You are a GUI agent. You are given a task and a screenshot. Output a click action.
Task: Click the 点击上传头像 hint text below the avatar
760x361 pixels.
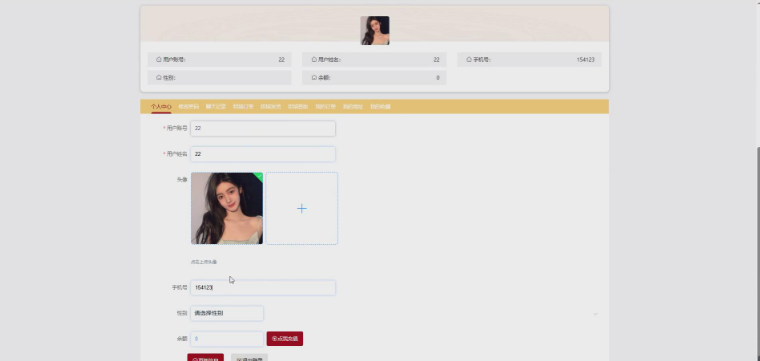[204, 262]
